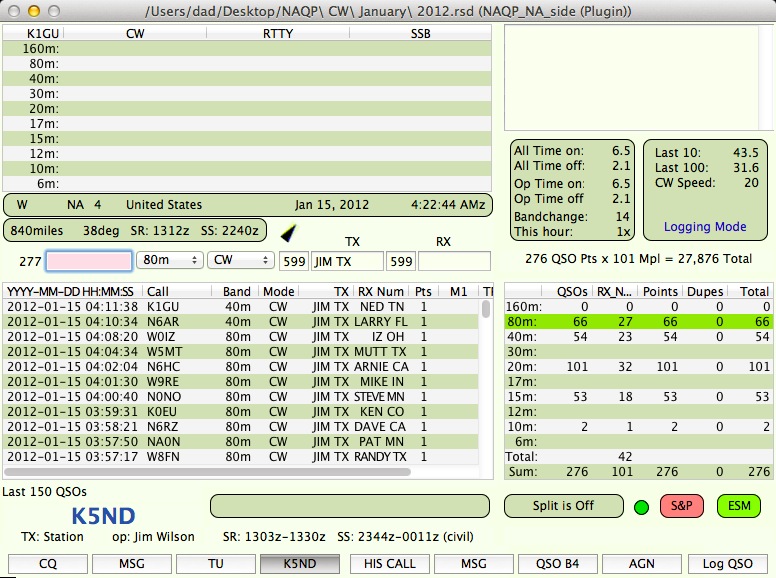
Task: Select the N6AR log entry row
Action: pyautogui.click(x=241, y=322)
